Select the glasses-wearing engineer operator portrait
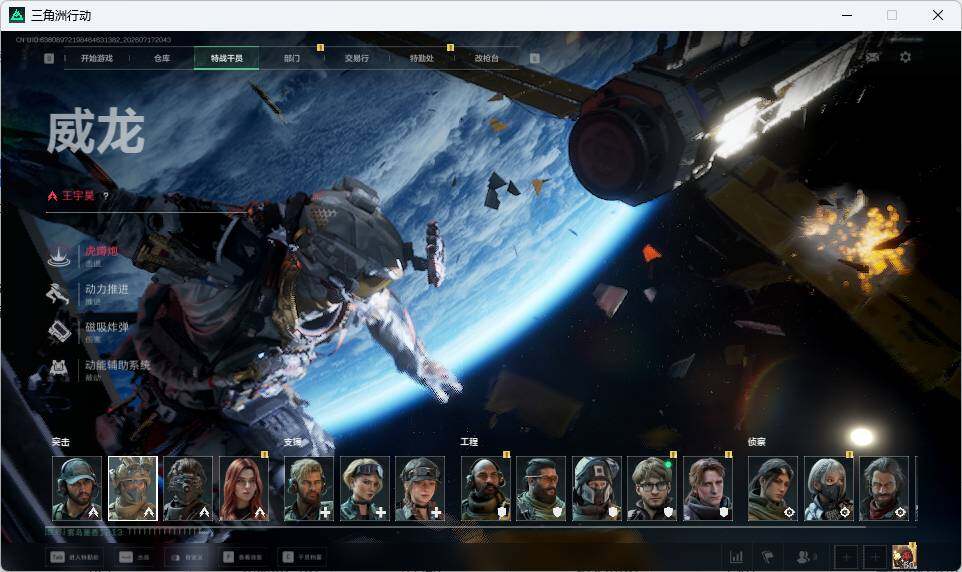This screenshot has height=572, width=962. point(652,489)
